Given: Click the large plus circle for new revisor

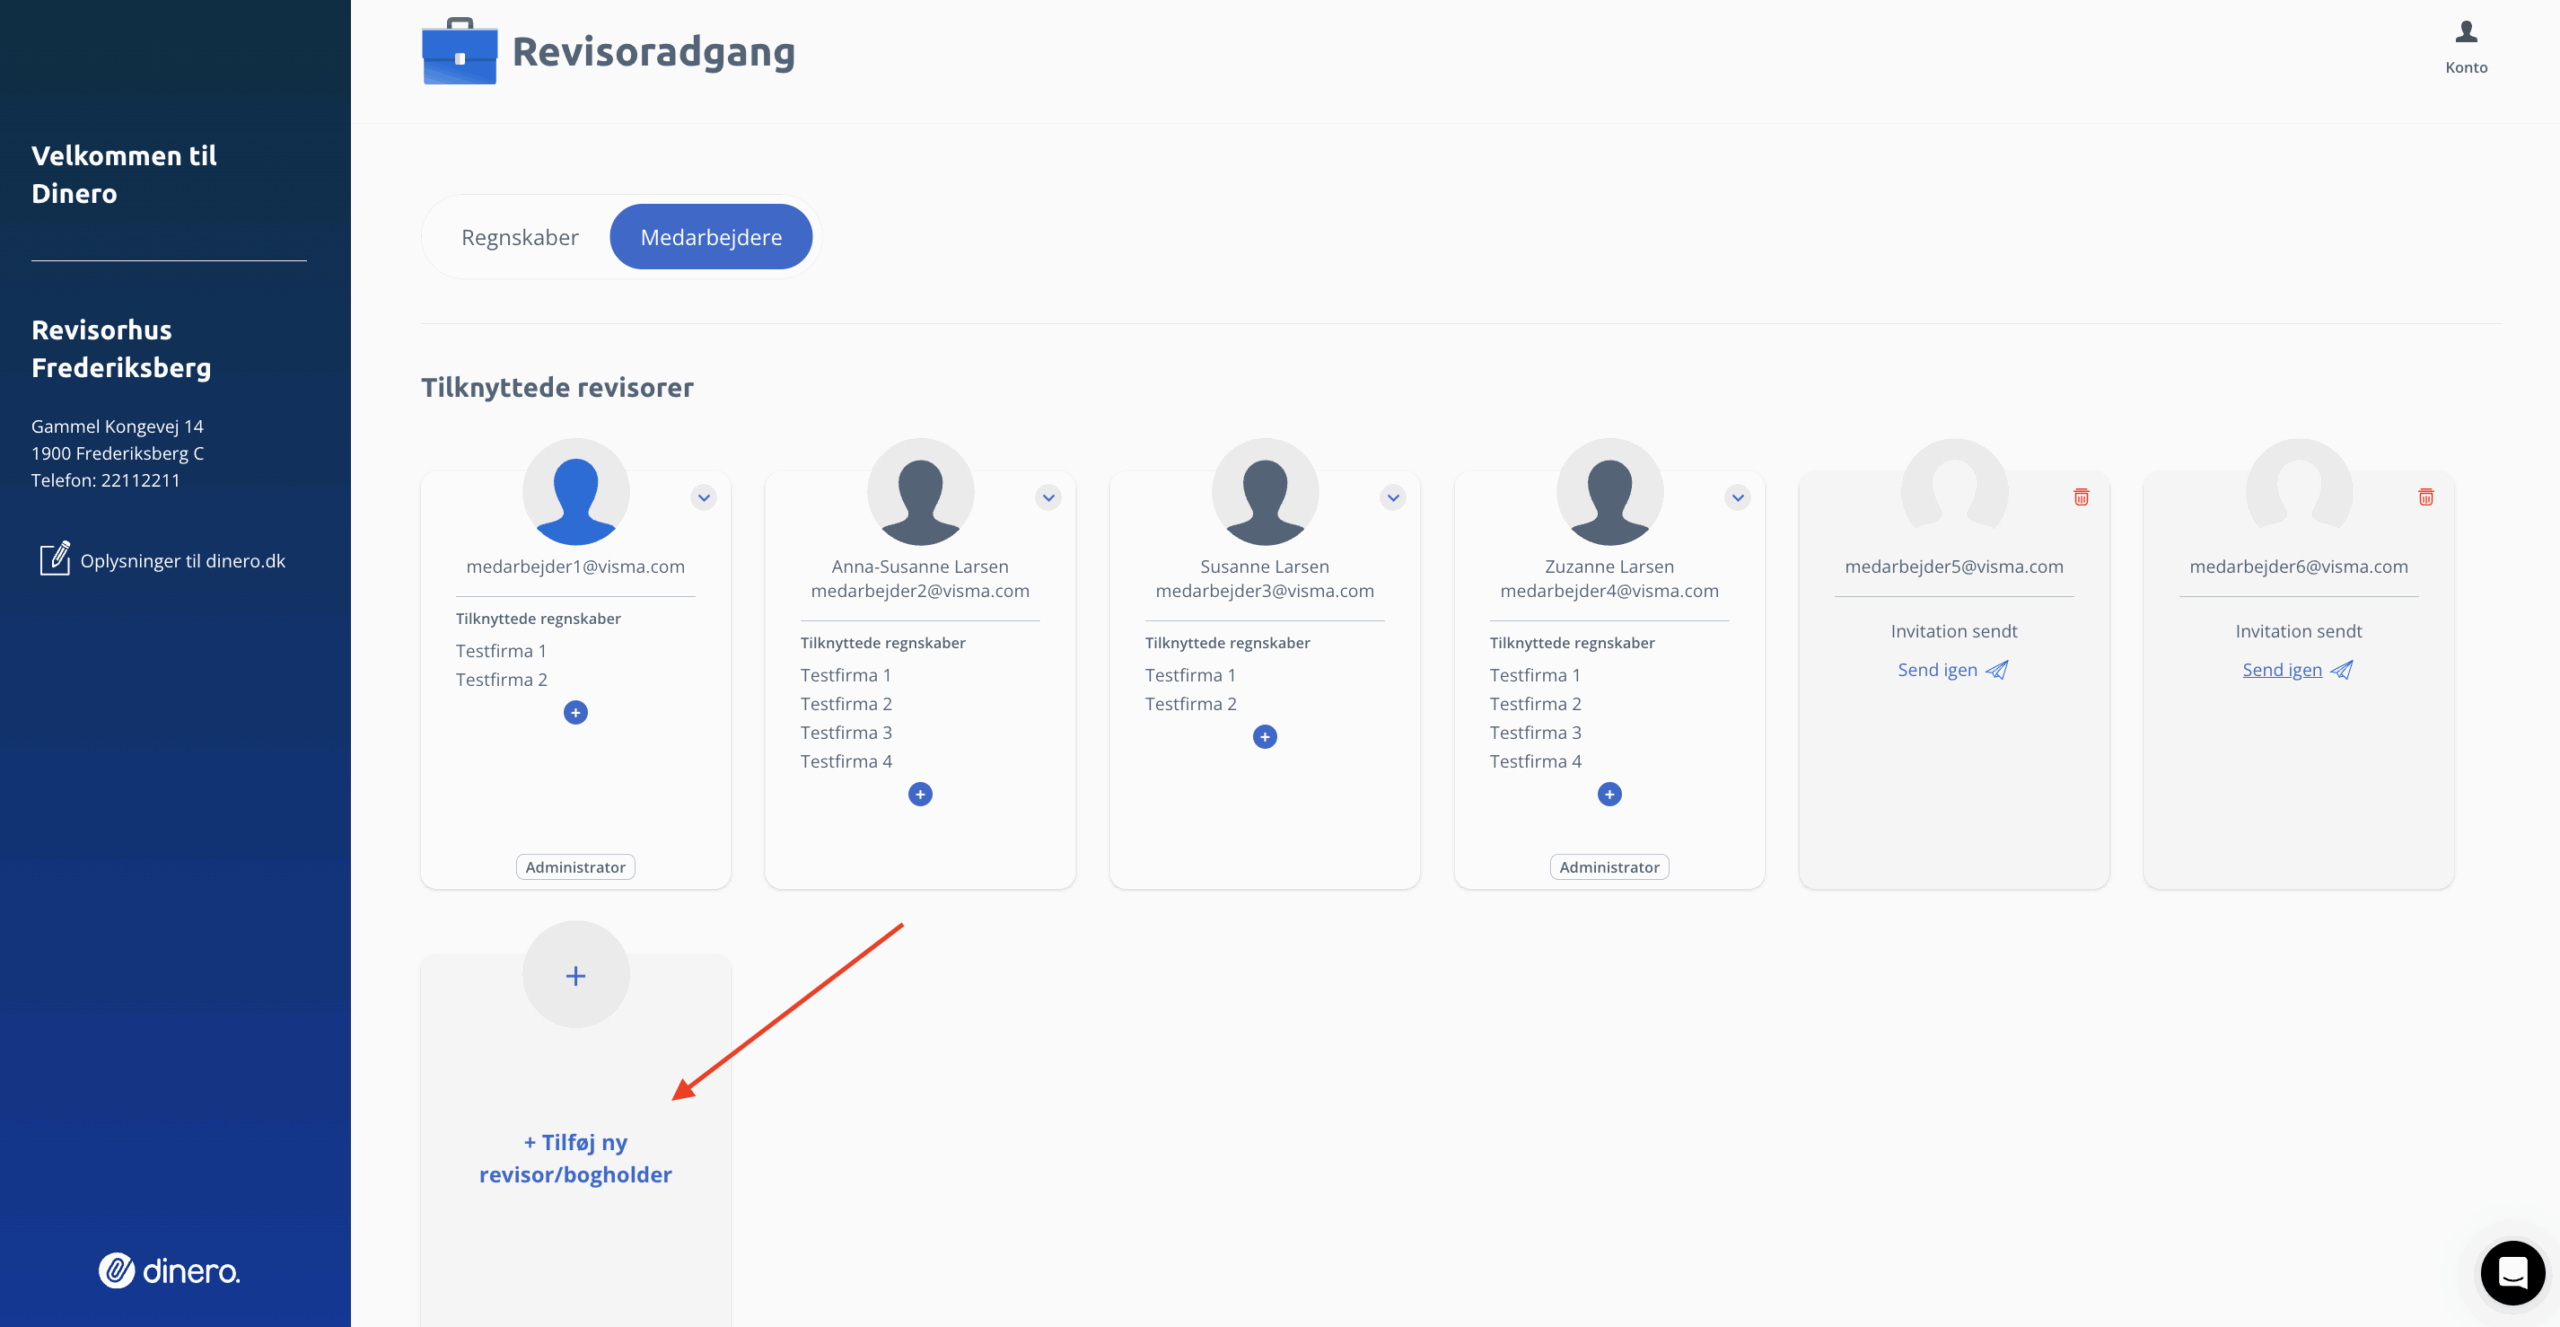Looking at the screenshot, I should click(x=575, y=975).
